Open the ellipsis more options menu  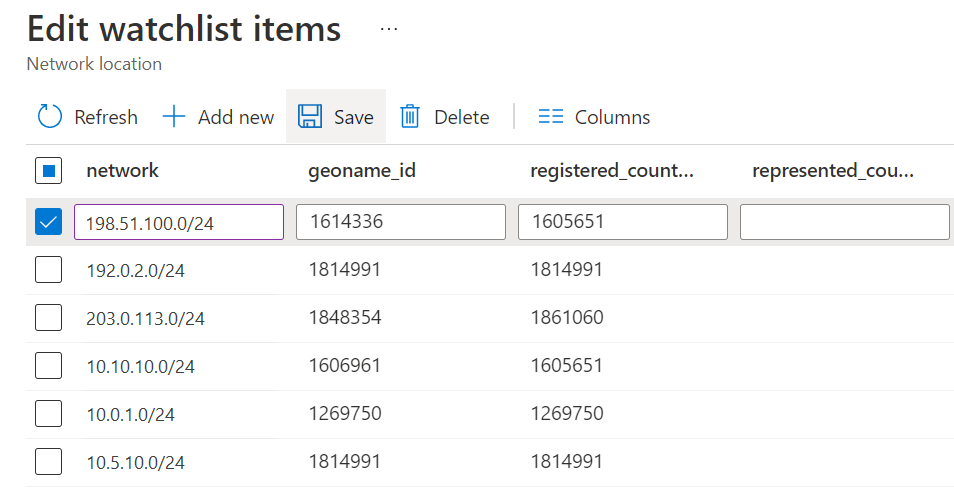point(389,30)
